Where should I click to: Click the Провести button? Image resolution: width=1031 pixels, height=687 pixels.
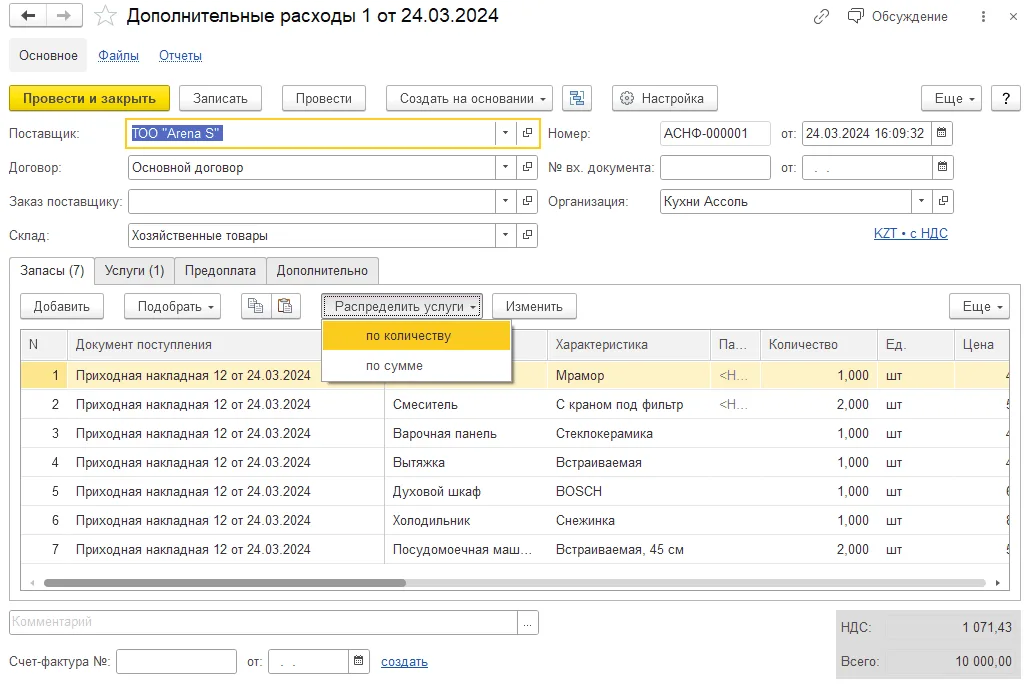(x=324, y=99)
